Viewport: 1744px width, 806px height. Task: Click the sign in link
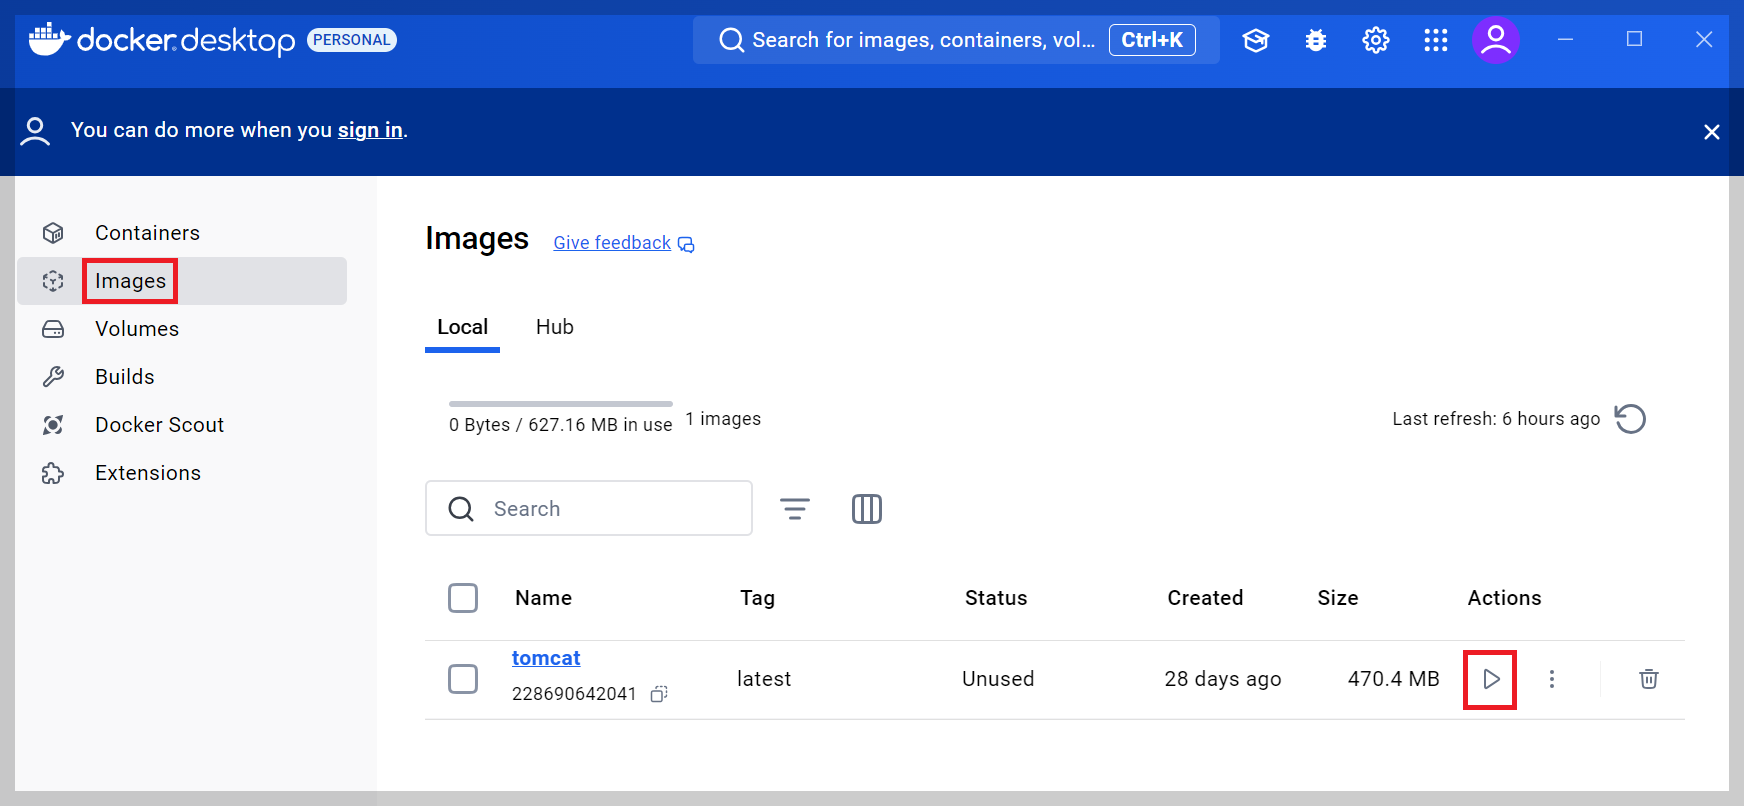(x=370, y=130)
